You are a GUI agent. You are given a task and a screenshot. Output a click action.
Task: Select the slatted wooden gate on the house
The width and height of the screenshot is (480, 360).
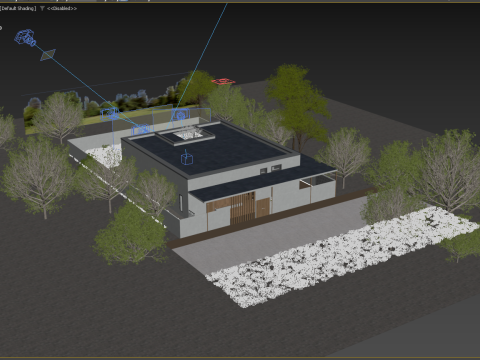(242, 208)
